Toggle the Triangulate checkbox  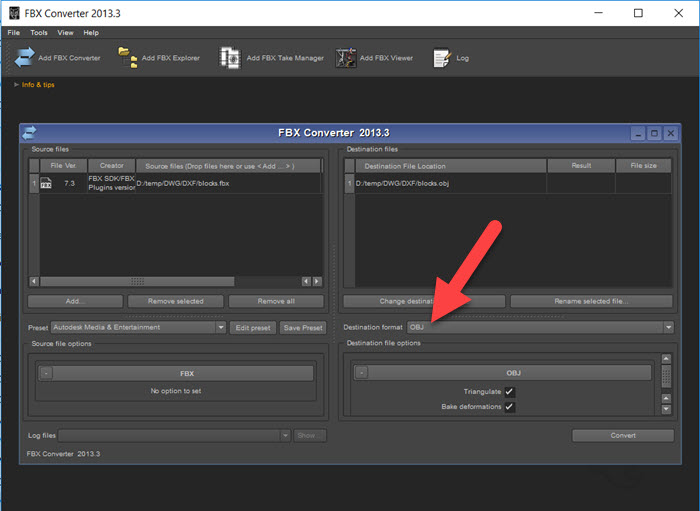tap(509, 392)
